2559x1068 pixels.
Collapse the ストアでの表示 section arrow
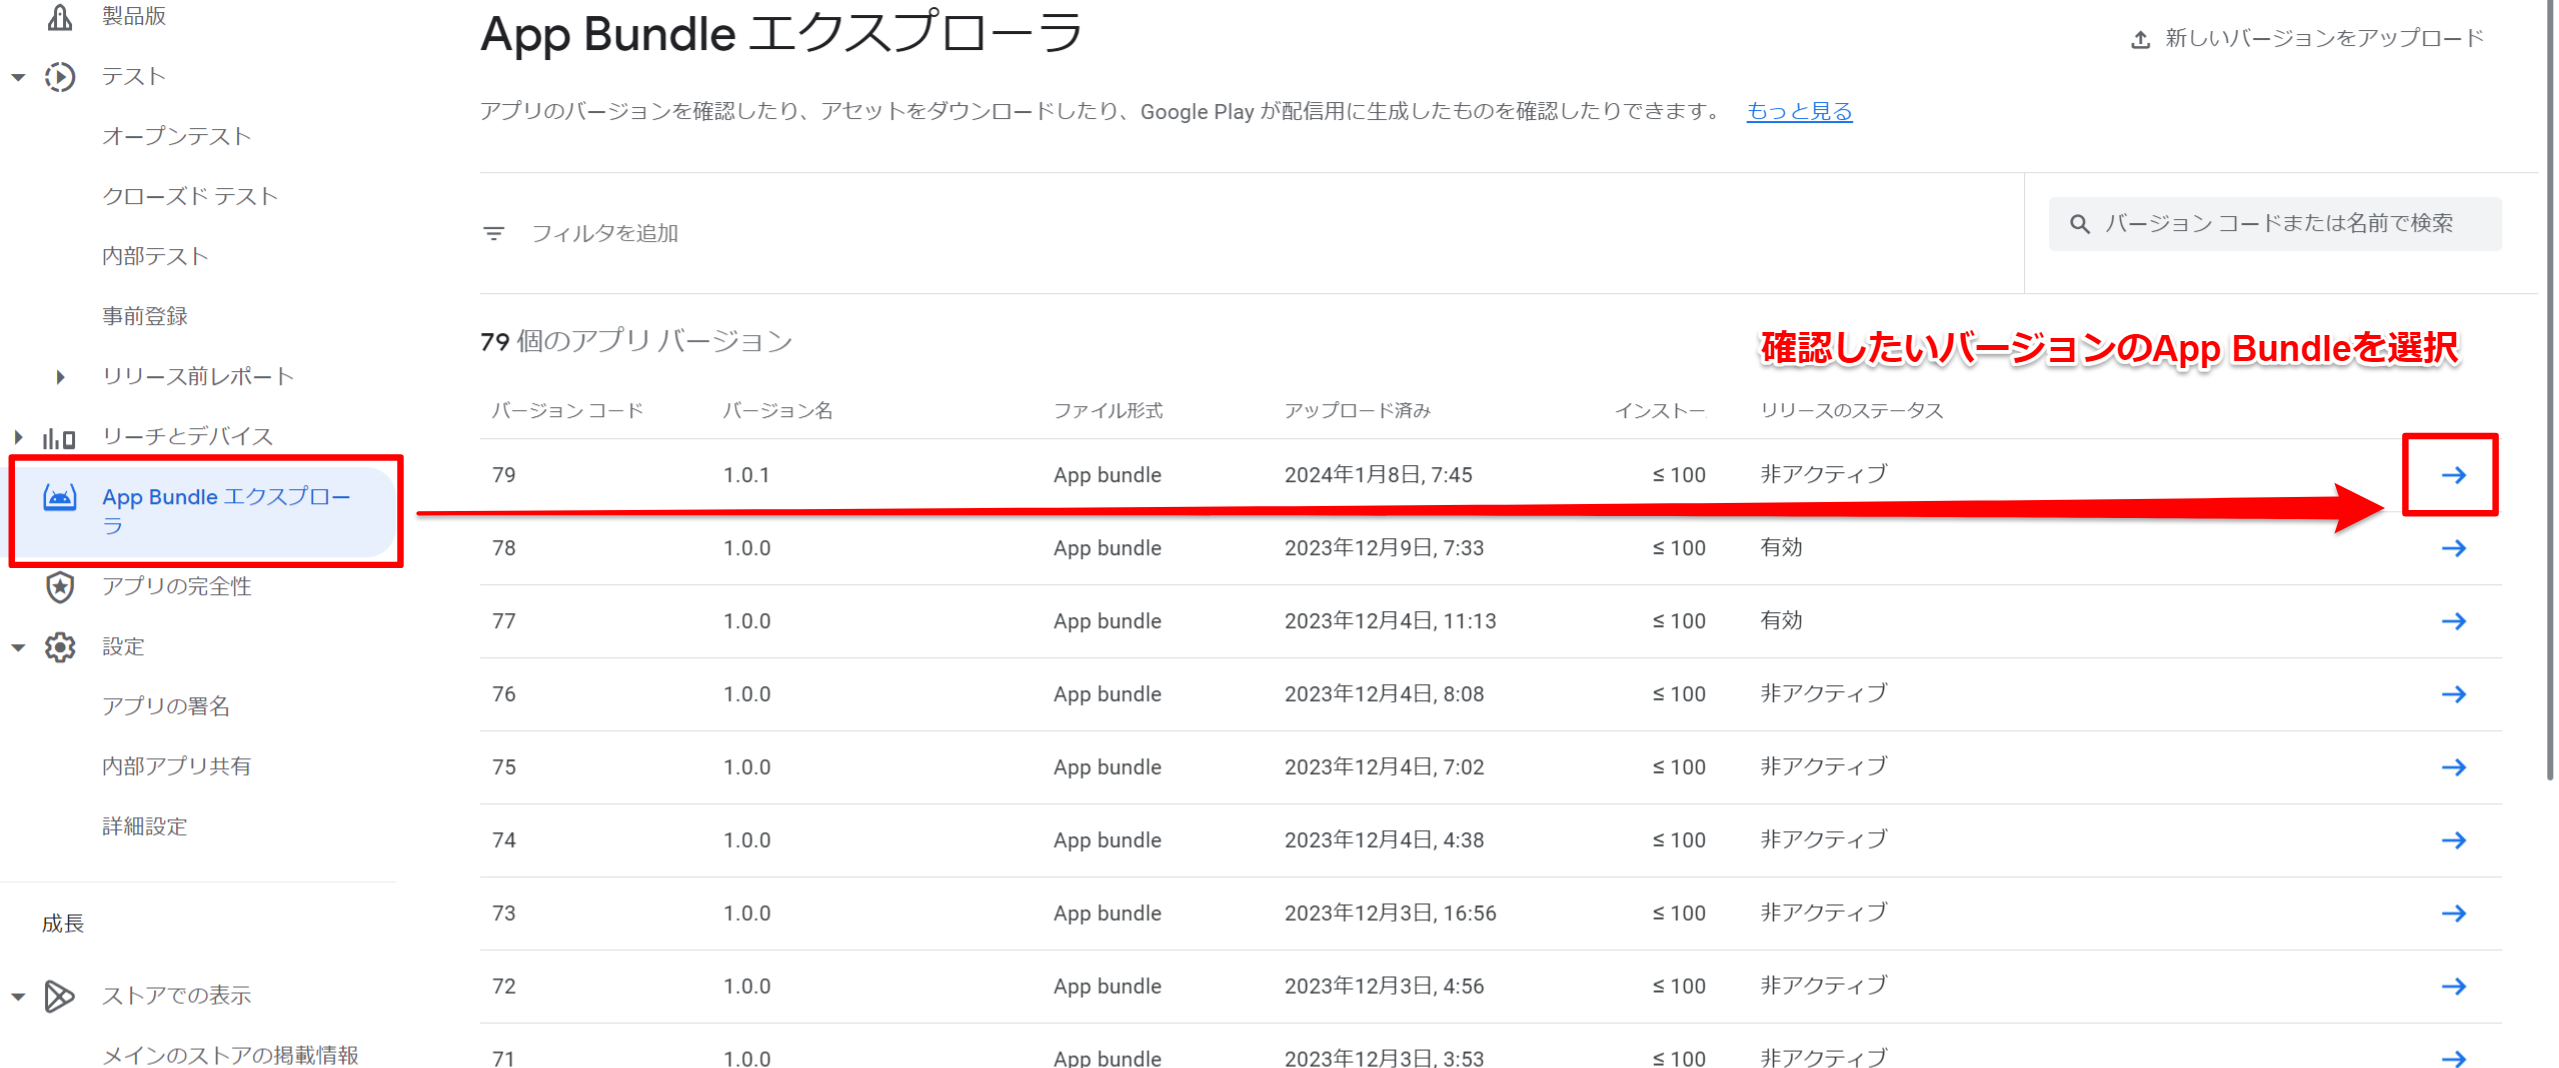(18, 996)
